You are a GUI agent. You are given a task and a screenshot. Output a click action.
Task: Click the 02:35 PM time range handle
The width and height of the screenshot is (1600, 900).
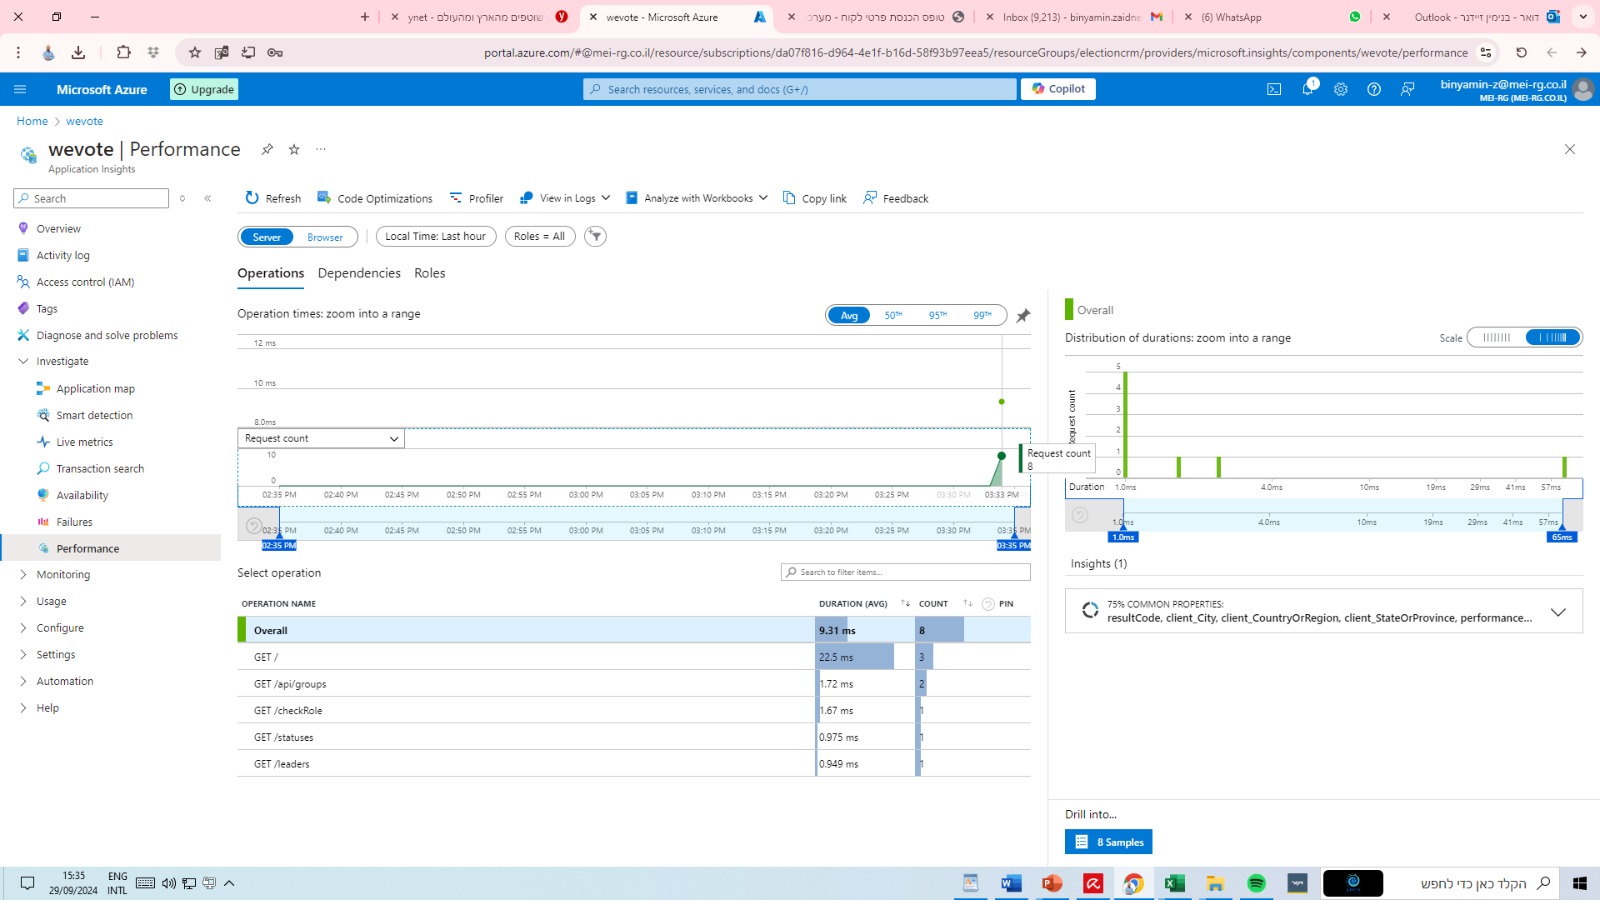click(x=279, y=545)
